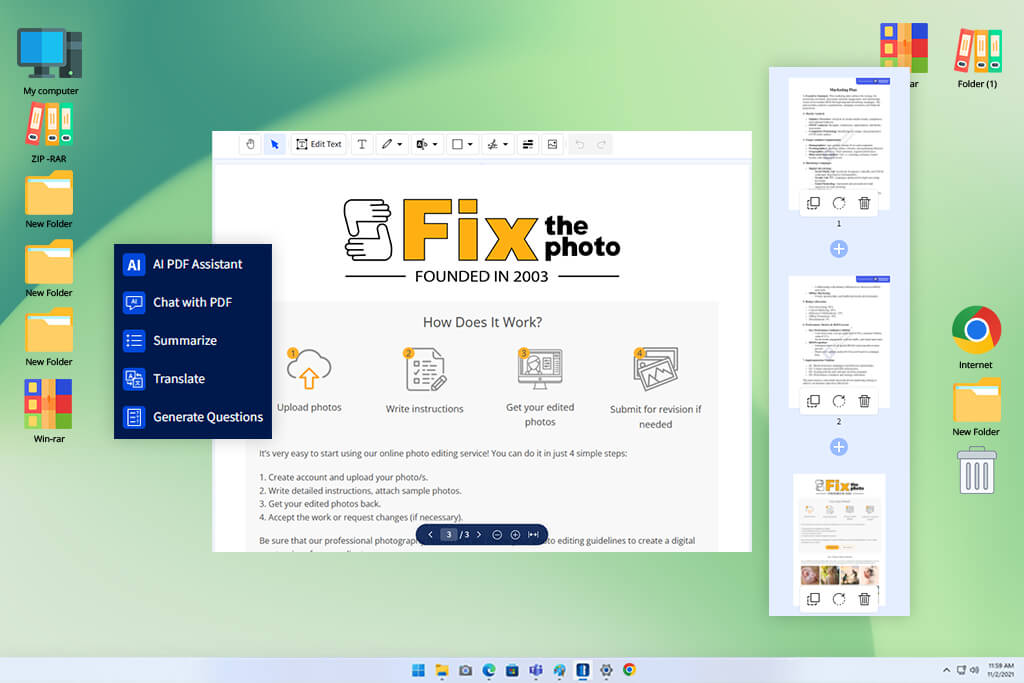Duplicate page 3 in thumbnail panel
The image size is (1024, 683).
(813, 599)
